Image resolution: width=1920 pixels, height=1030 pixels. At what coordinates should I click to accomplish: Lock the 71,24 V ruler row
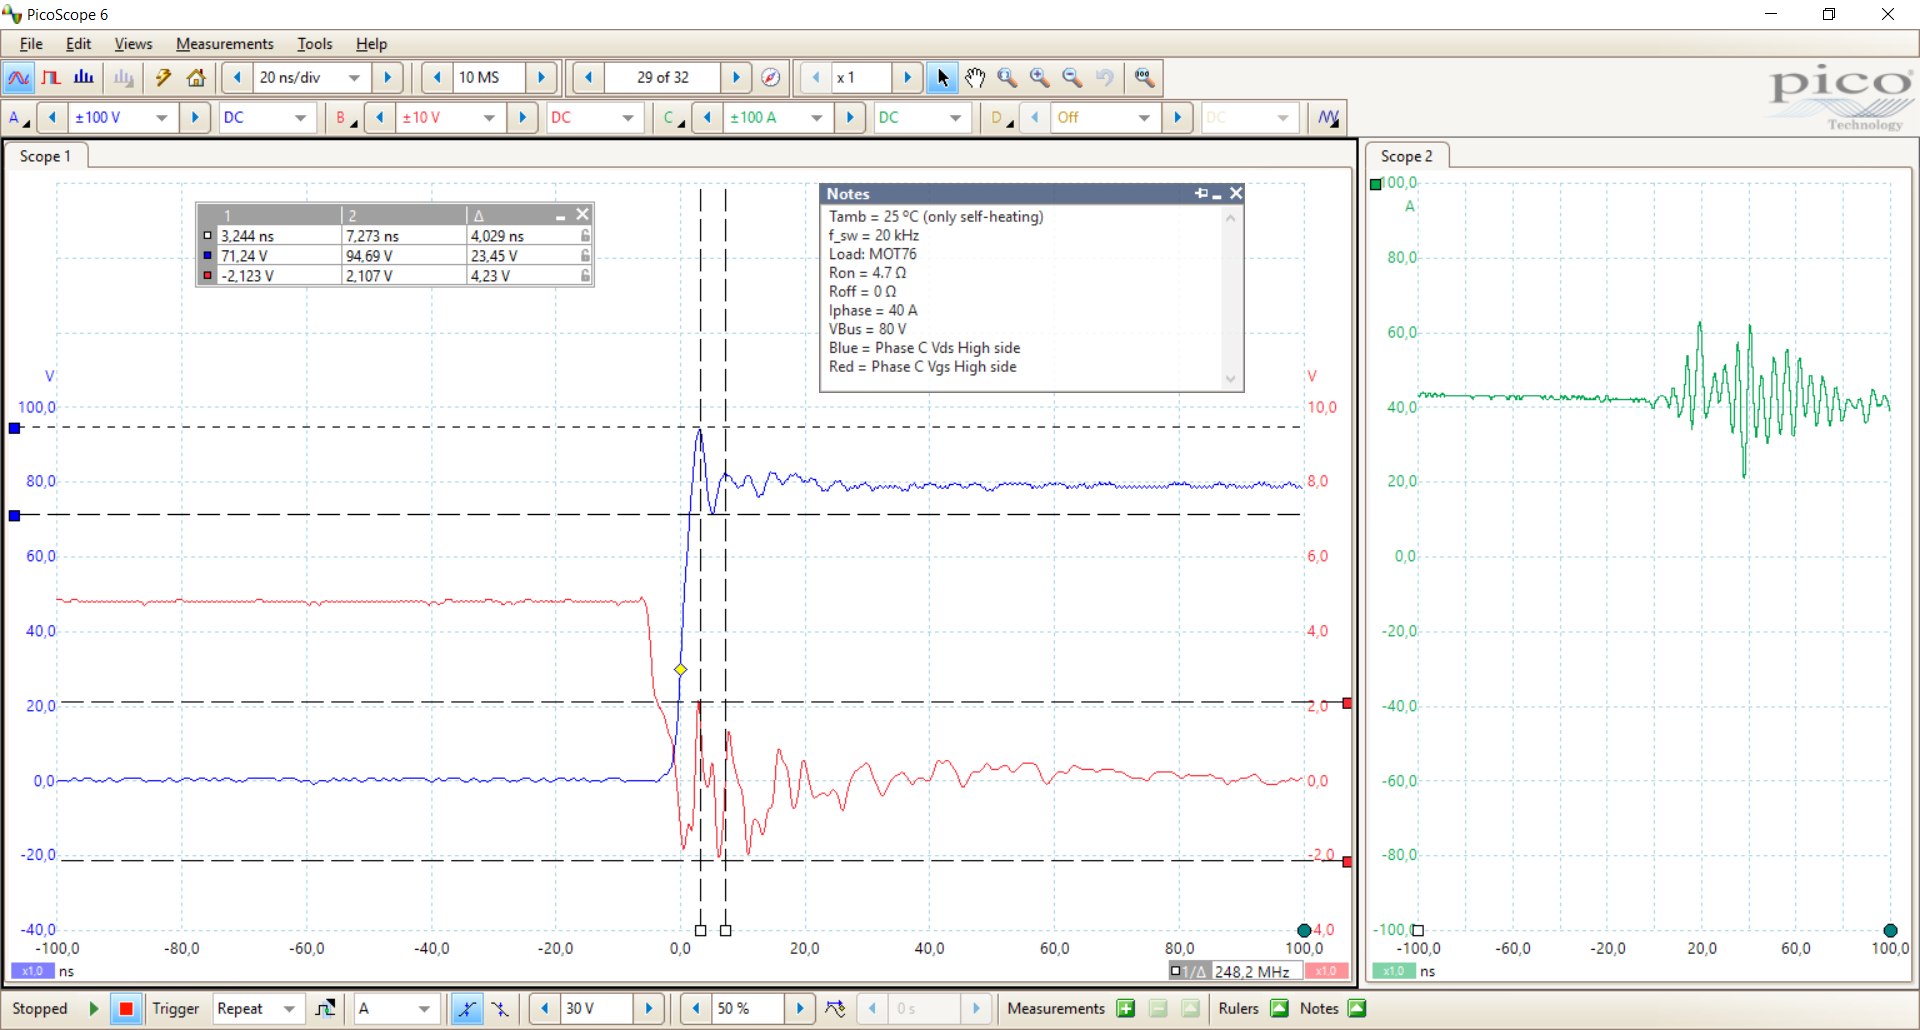pos(585,256)
